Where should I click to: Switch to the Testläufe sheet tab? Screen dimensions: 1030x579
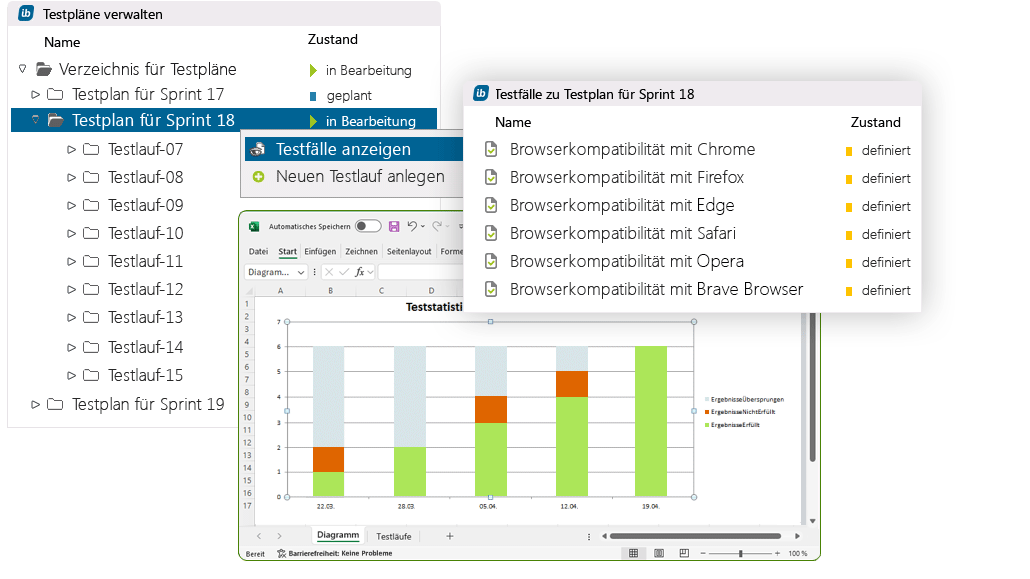pos(395,536)
